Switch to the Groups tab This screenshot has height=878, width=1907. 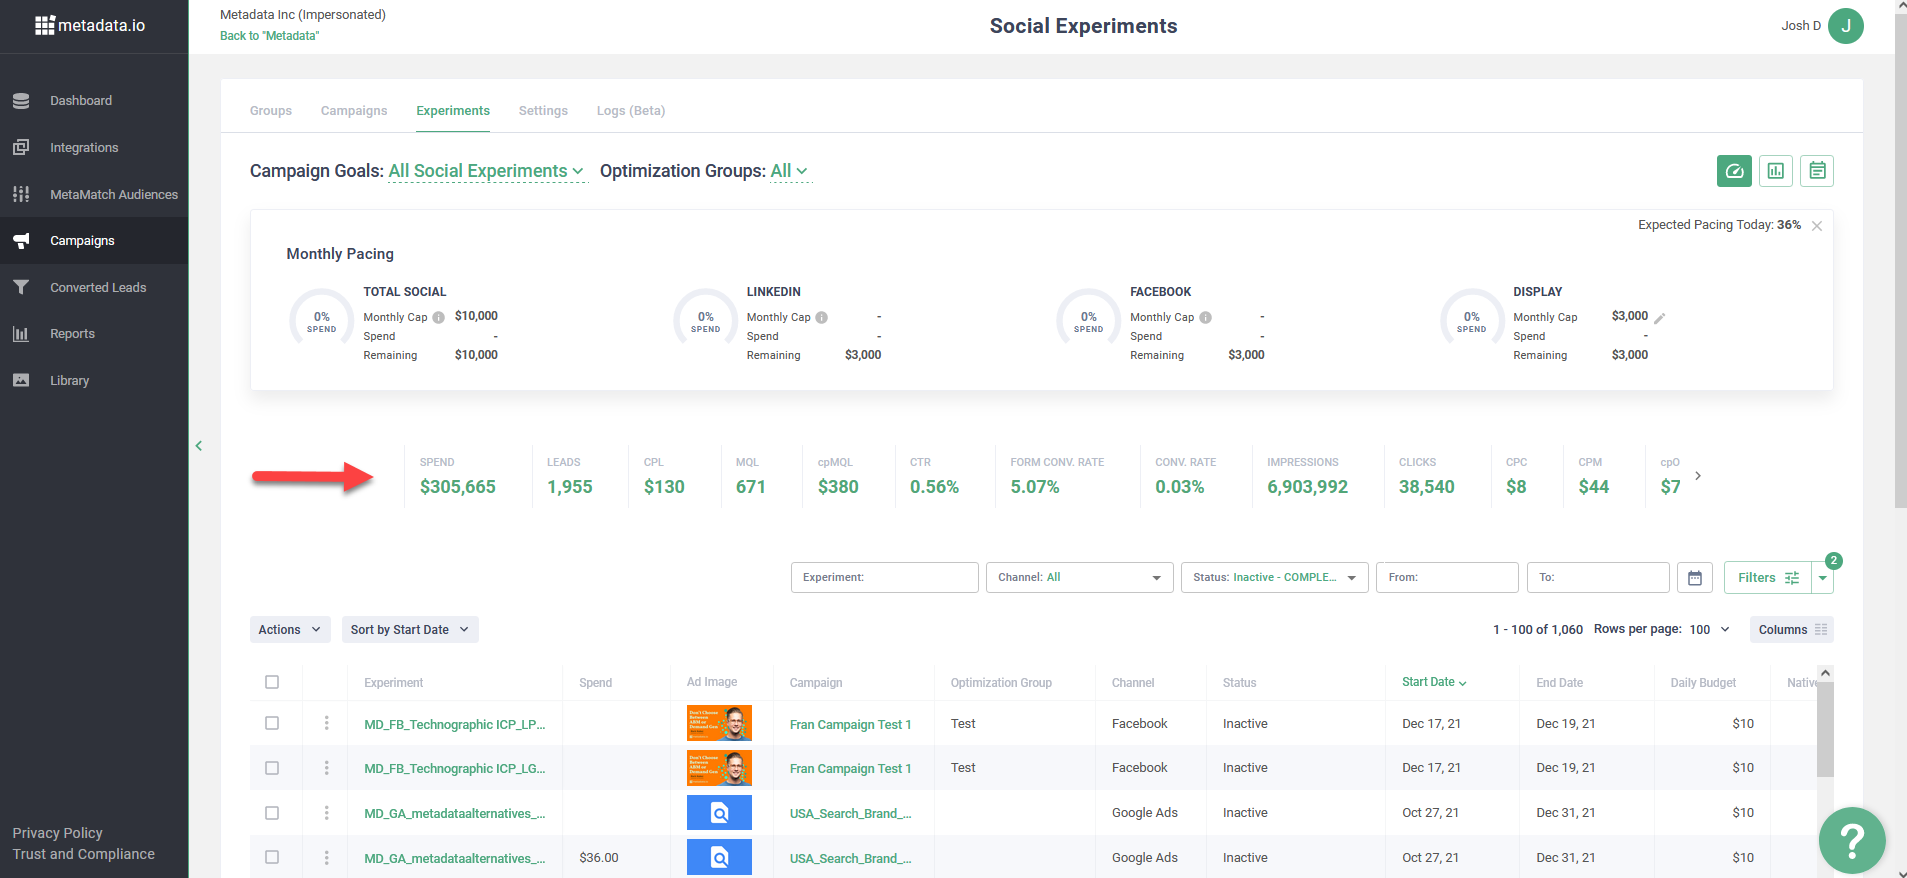271,111
